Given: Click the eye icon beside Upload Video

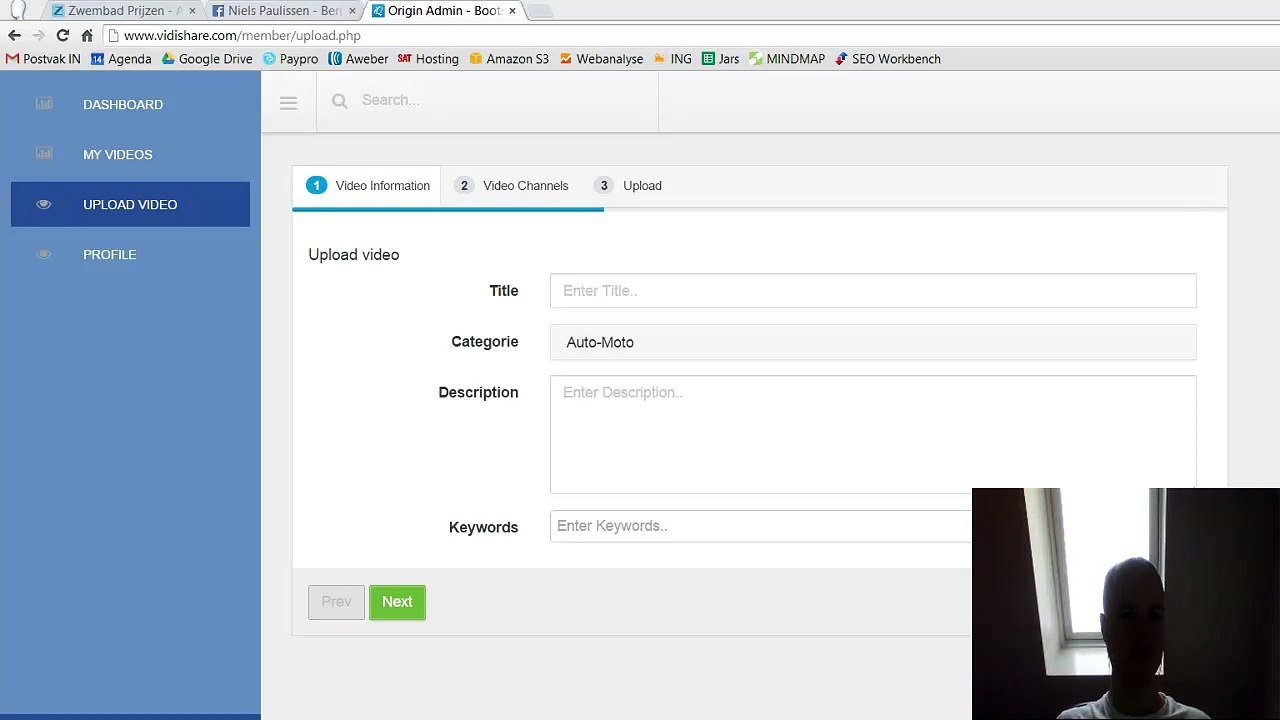Looking at the screenshot, I should click(44, 204).
